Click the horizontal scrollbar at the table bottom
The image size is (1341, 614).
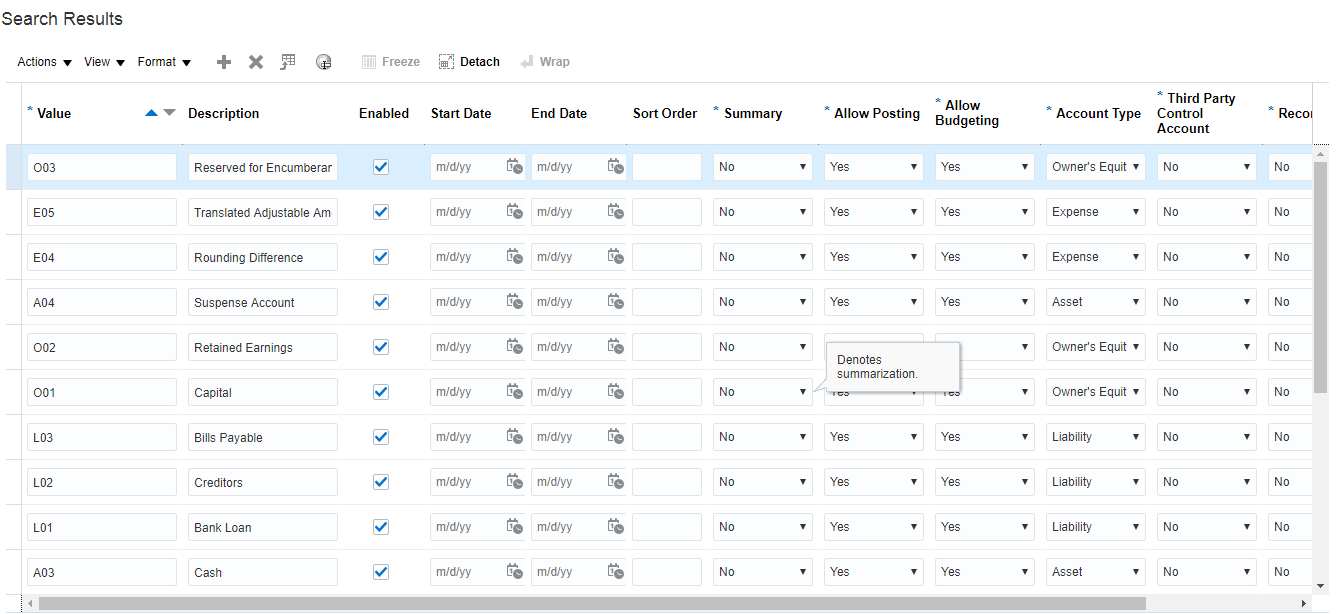tap(590, 604)
